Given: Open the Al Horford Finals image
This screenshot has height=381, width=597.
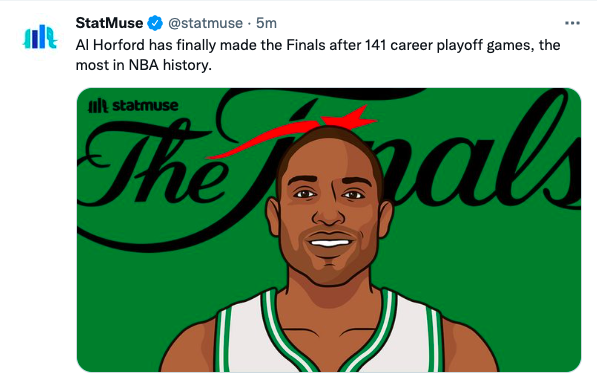Looking at the screenshot, I should [329, 230].
